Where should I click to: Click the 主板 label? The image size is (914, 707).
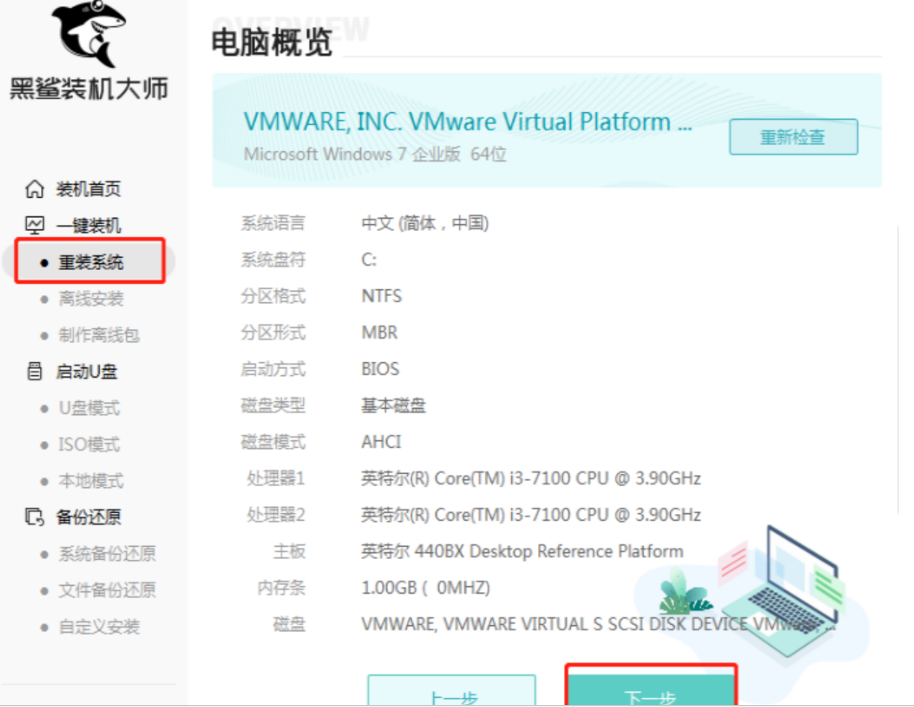click(x=290, y=551)
